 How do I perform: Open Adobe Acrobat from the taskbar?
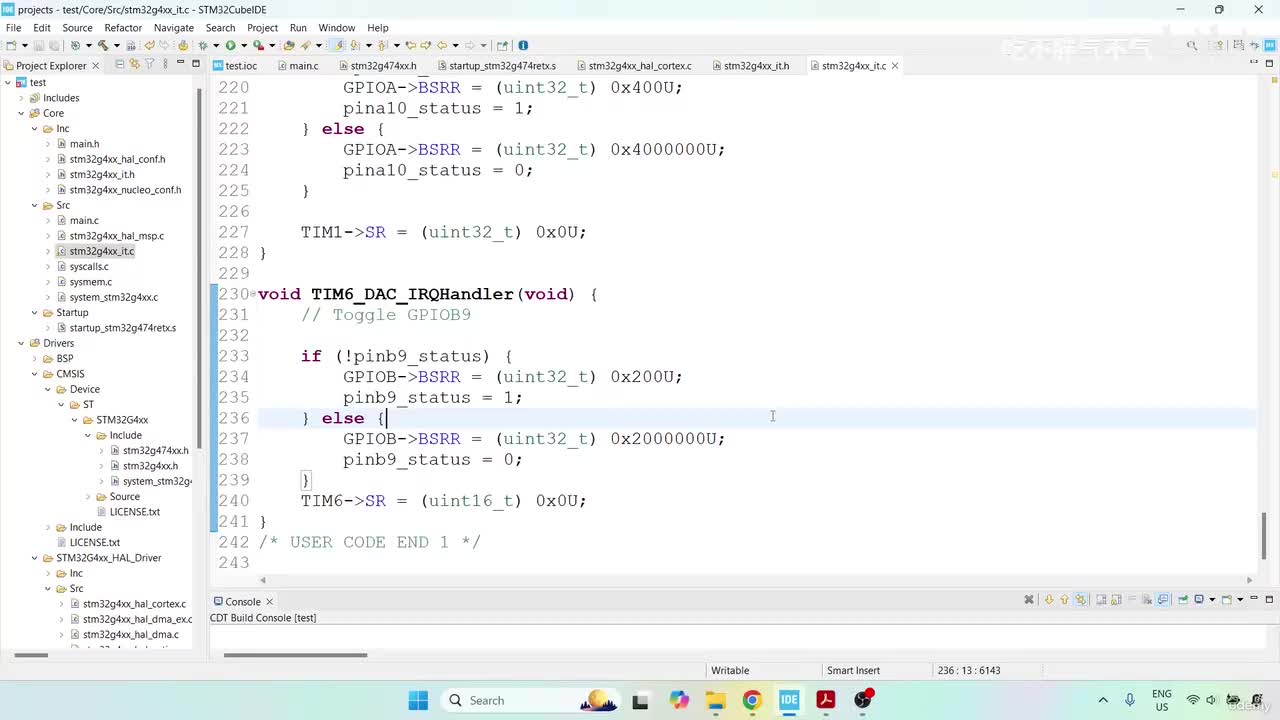(826, 700)
